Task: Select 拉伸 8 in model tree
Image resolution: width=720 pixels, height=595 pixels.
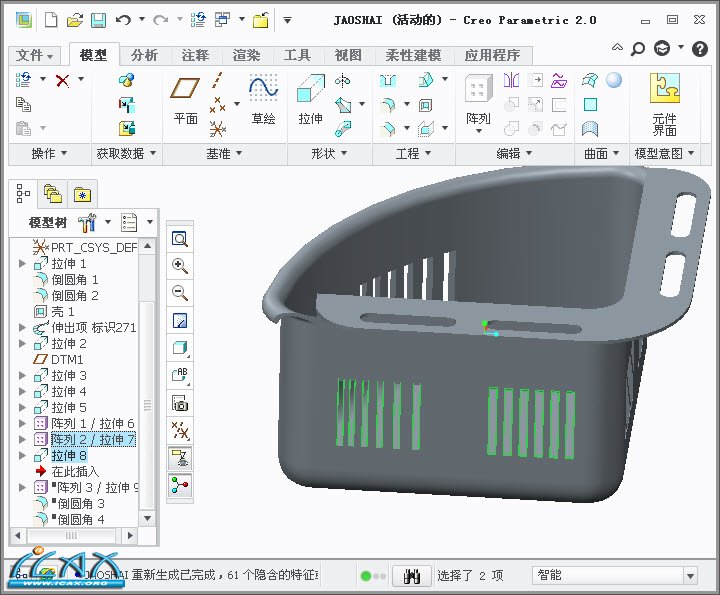Action: tap(69, 456)
